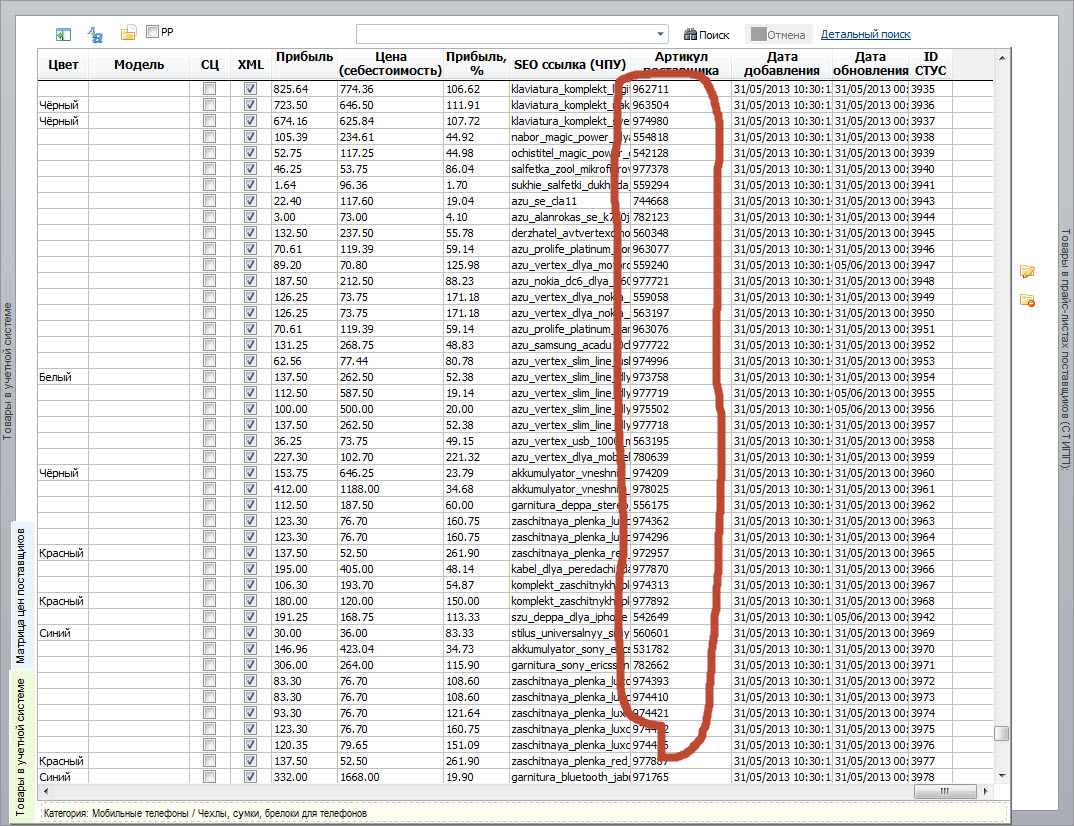Click the СЦ column header
The width and height of the screenshot is (1074, 826).
tap(210, 64)
